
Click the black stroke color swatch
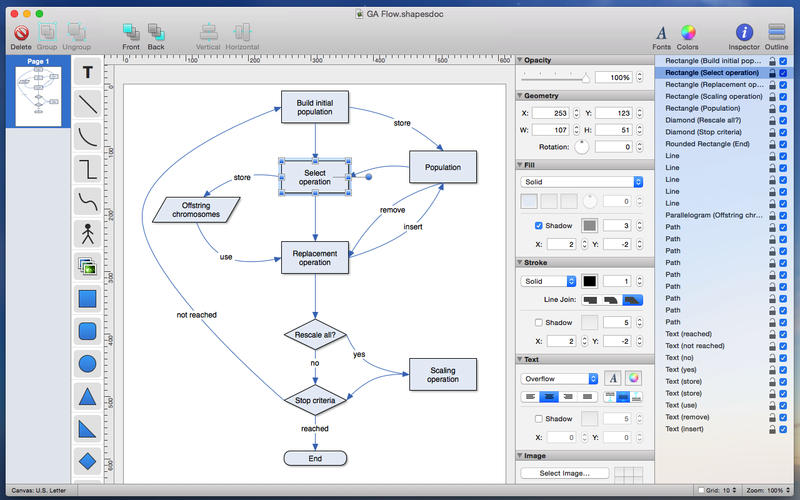point(590,281)
